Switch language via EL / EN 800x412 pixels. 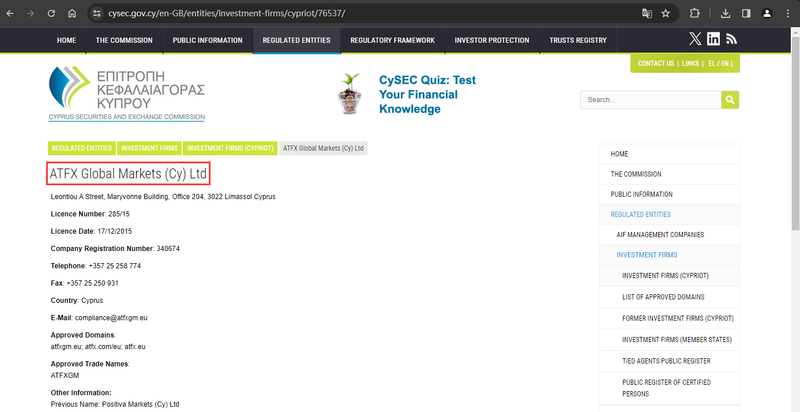point(718,64)
